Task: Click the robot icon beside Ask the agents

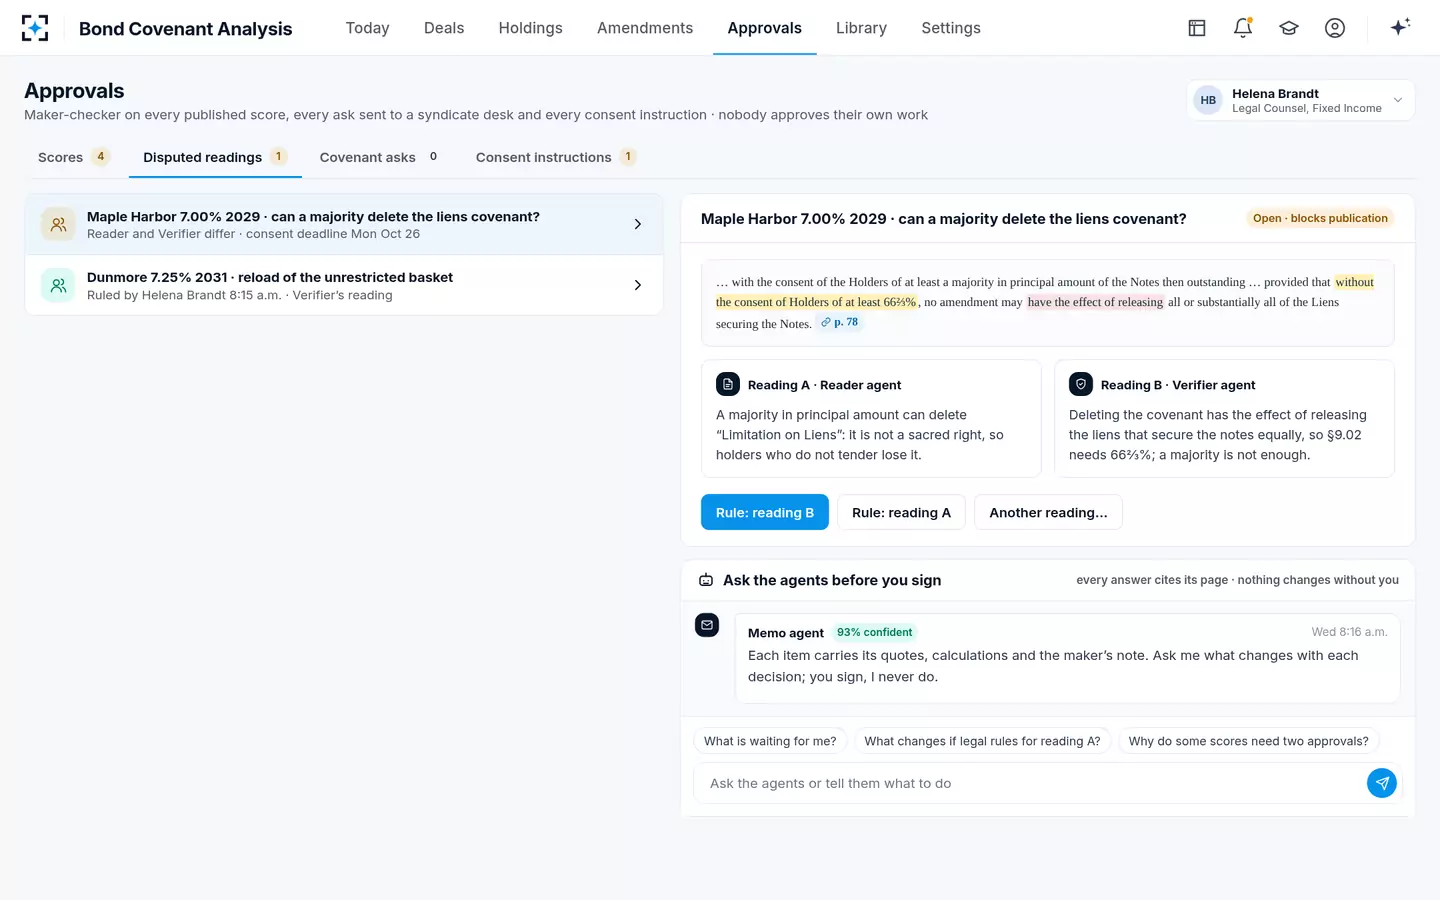Action: pos(706,580)
